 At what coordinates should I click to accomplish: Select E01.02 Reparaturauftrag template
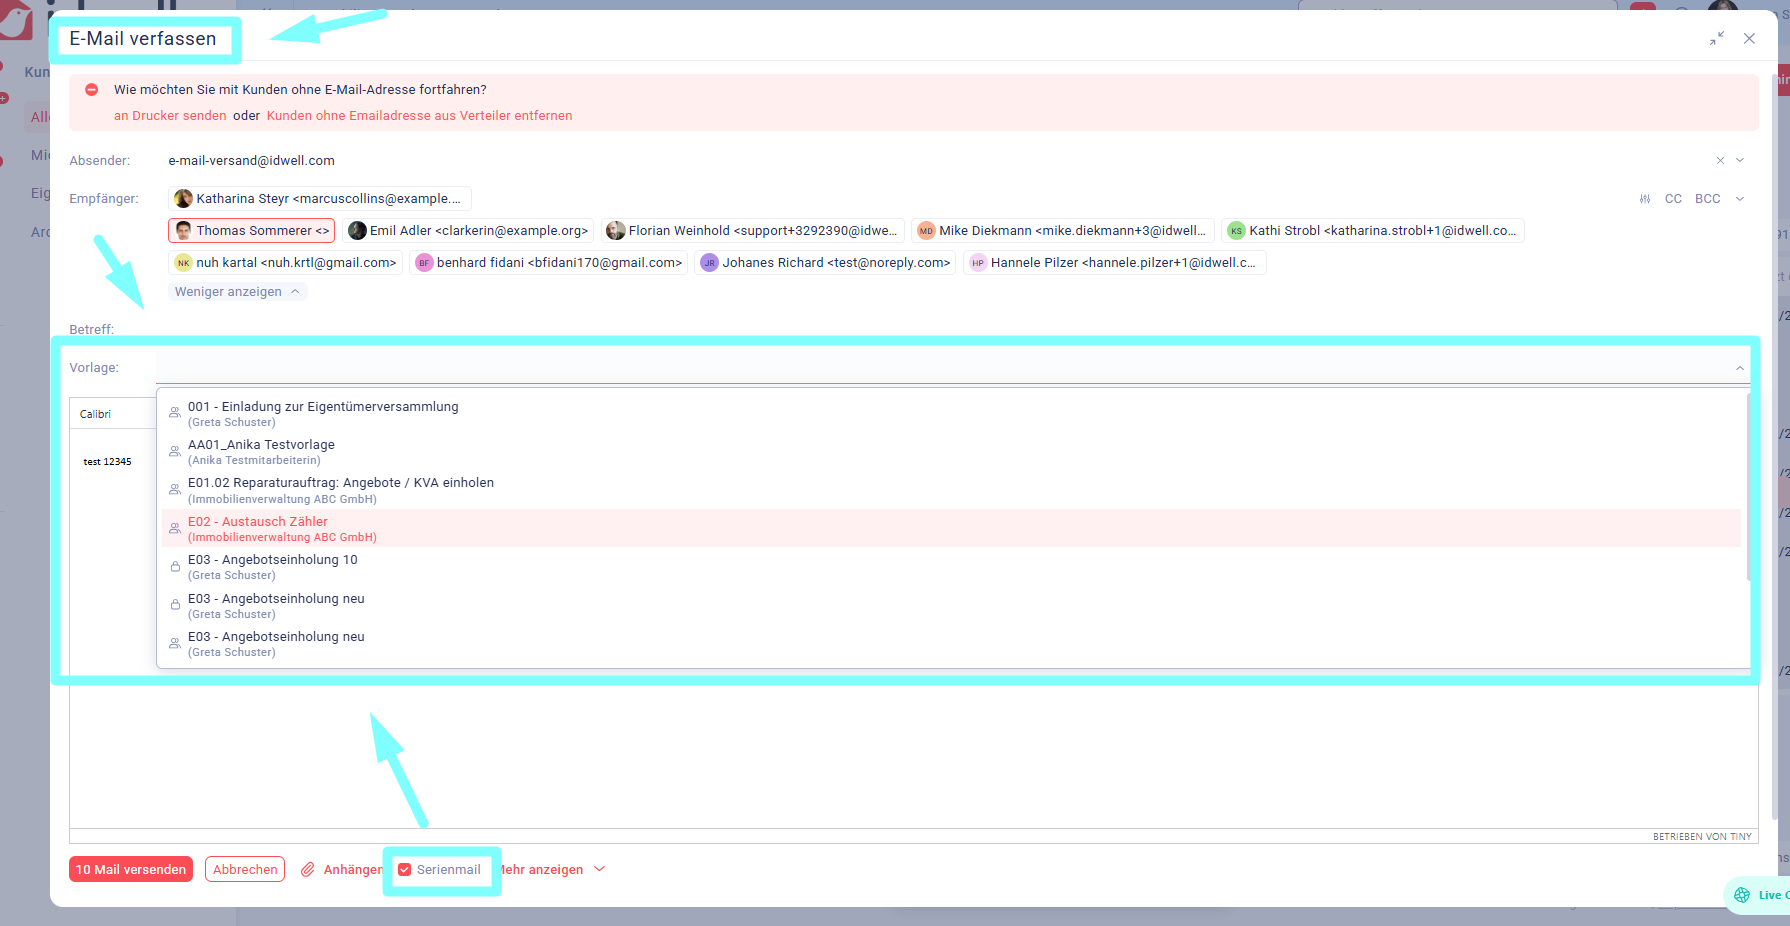click(340, 483)
